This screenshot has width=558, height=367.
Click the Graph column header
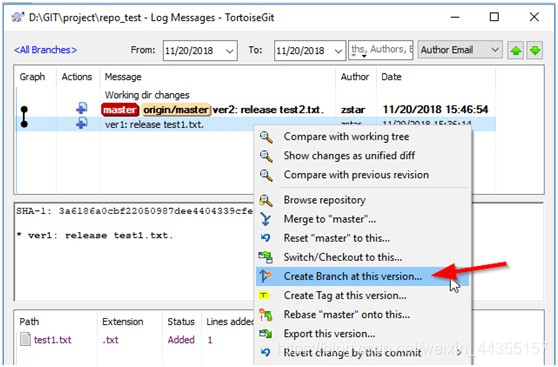pos(32,77)
